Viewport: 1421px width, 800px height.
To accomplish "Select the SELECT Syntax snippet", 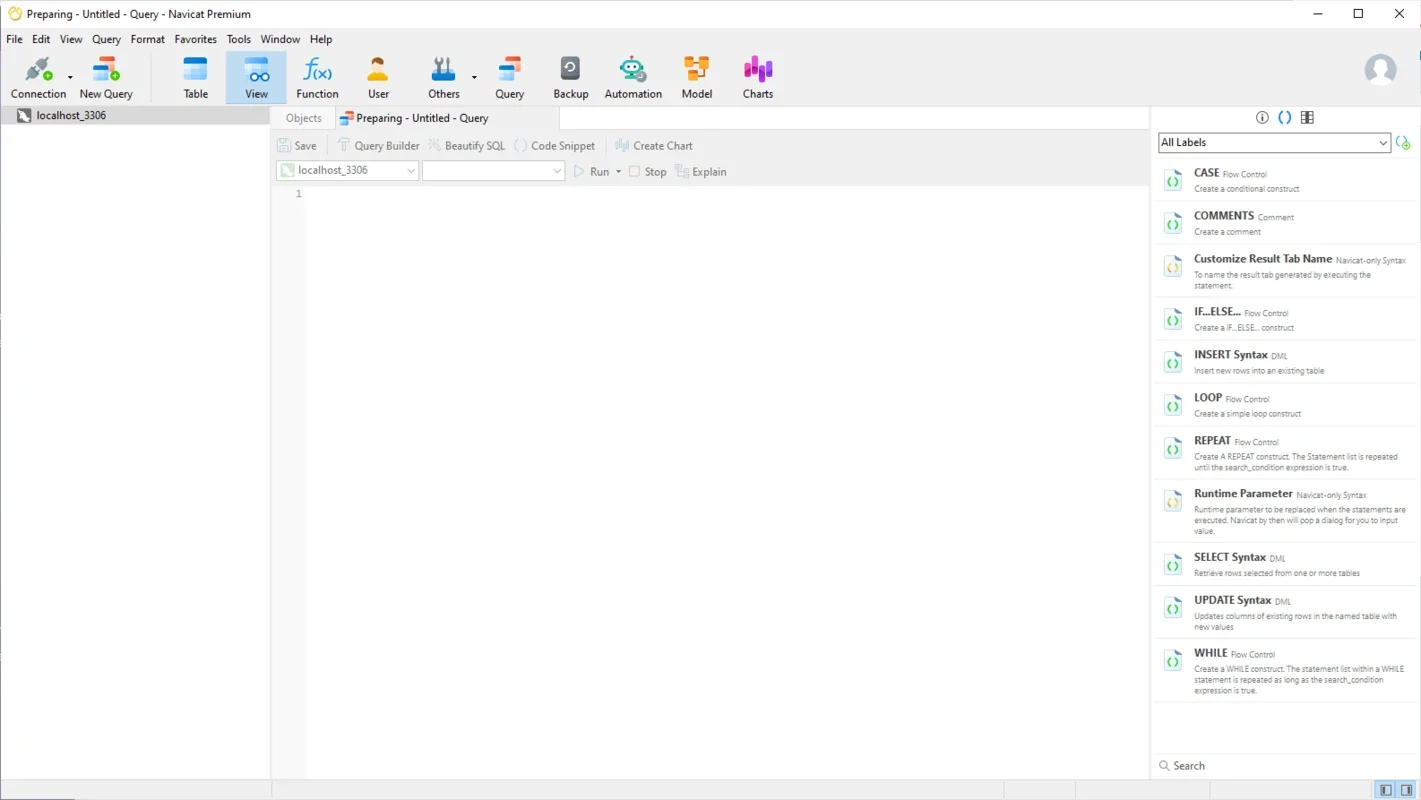I will tap(1287, 565).
